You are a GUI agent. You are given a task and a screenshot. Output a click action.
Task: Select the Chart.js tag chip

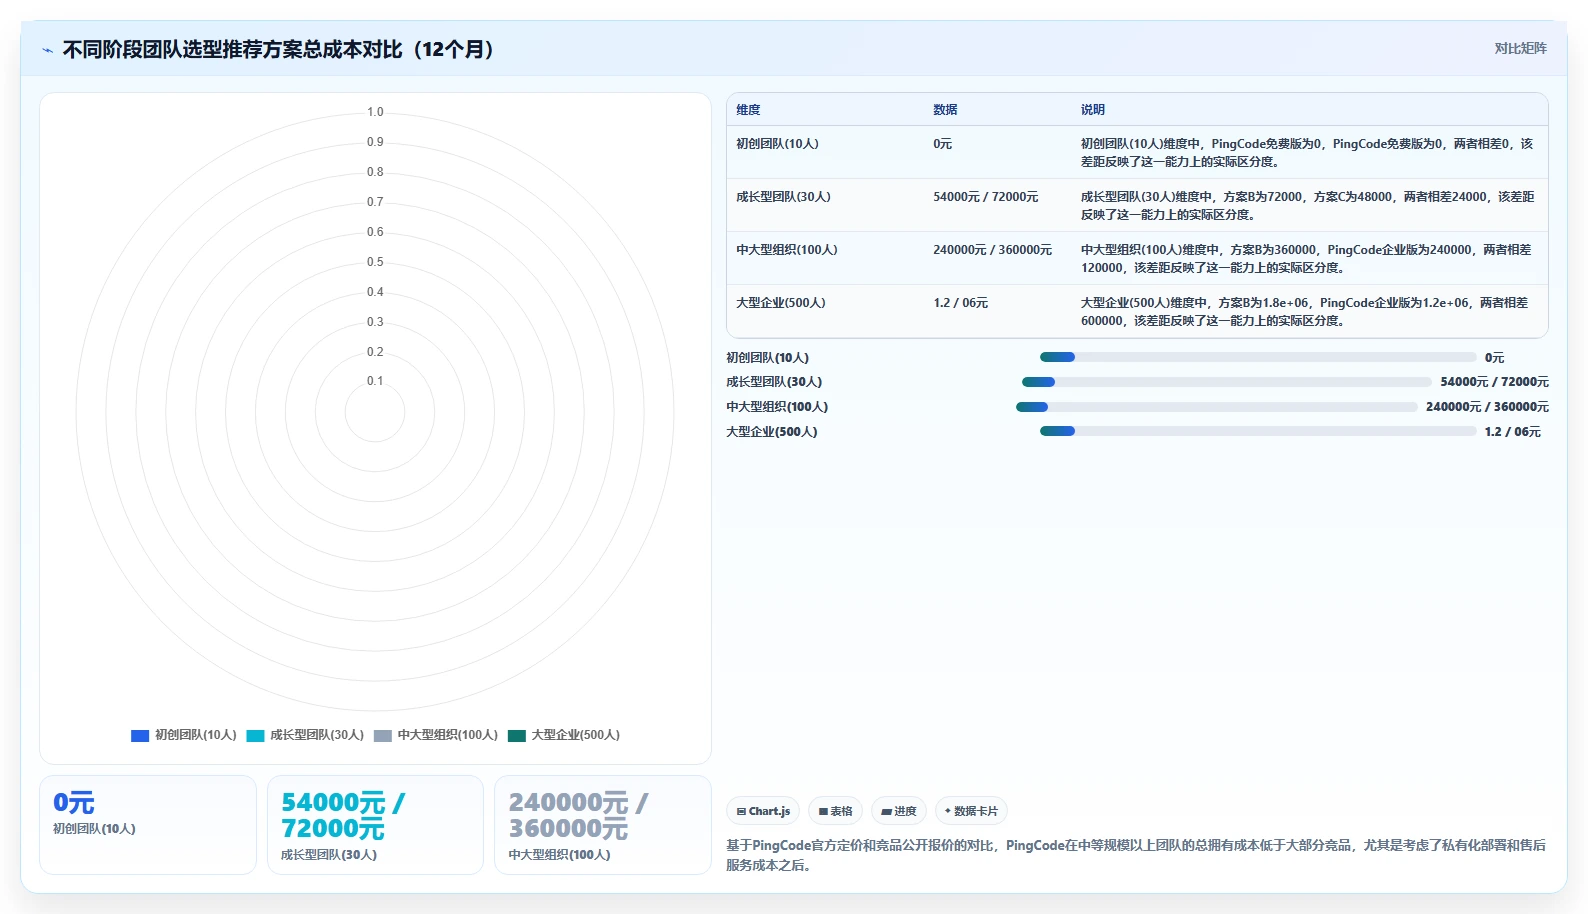(763, 811)
